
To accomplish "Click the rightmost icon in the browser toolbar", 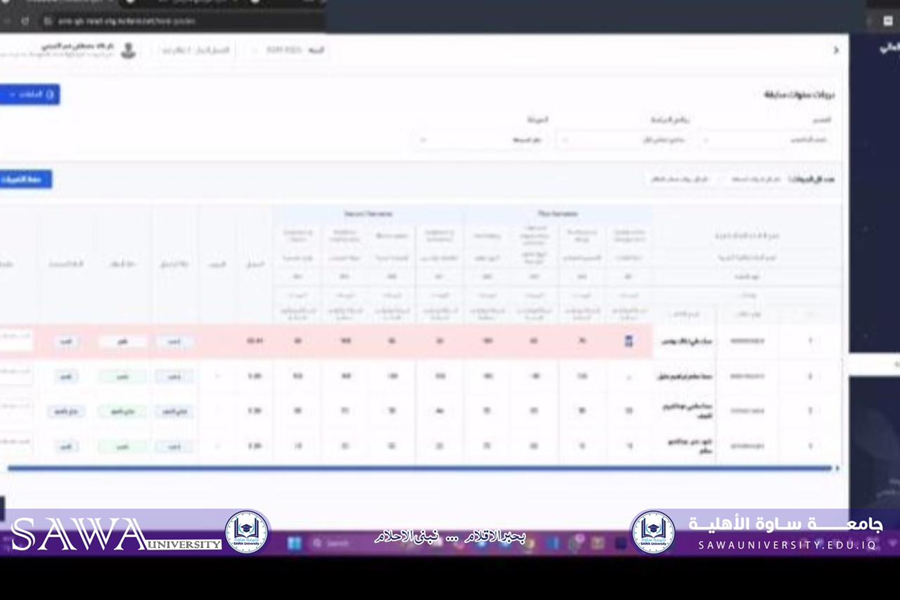I will tap(887, 20).
